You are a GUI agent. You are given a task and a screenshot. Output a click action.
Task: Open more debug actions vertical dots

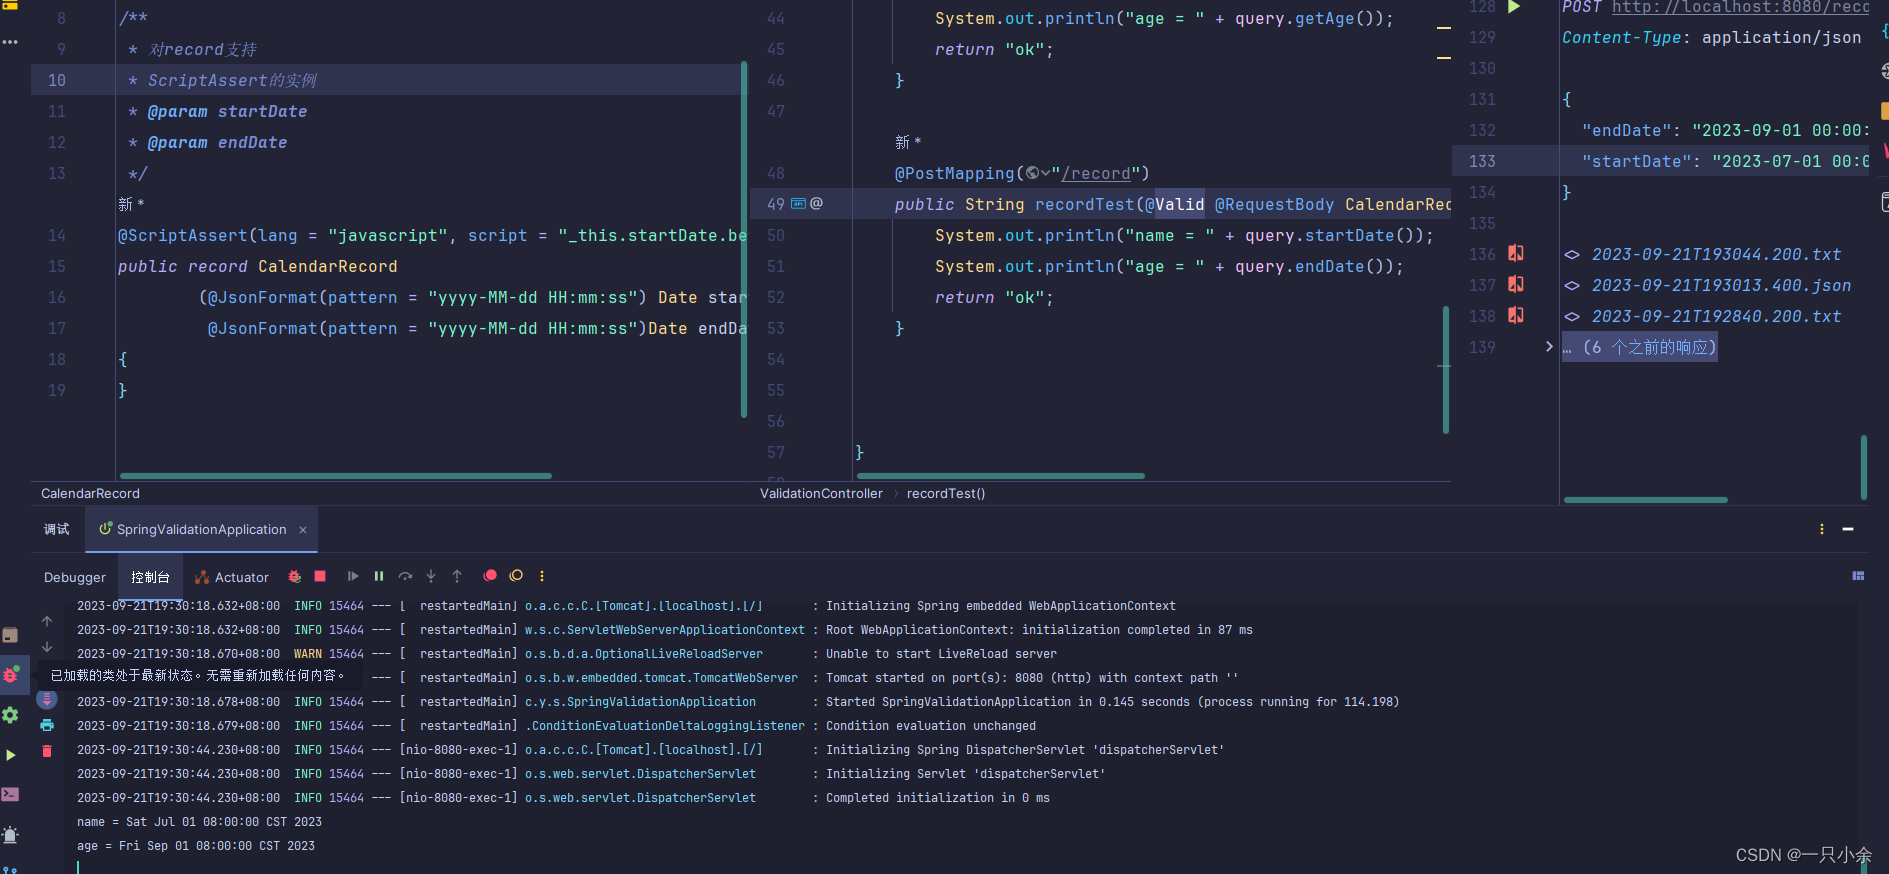542,576
